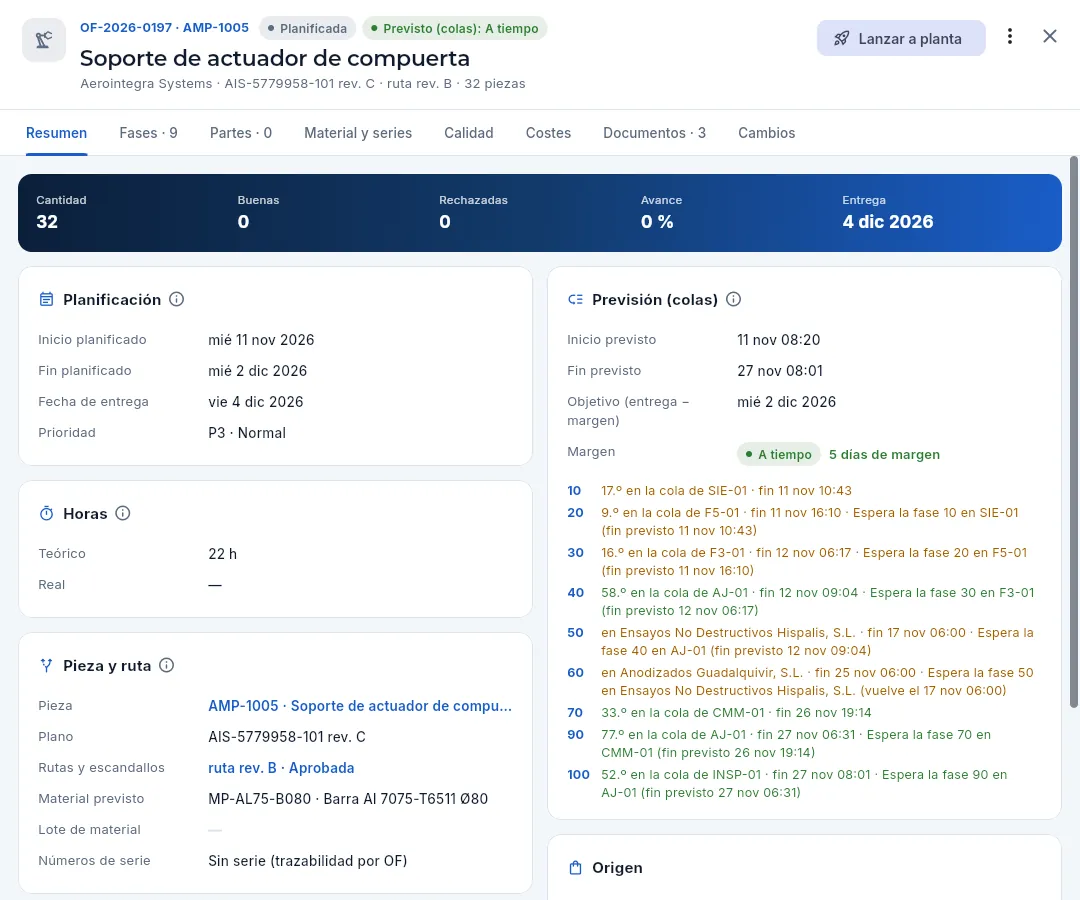Show info tooltip next to Pieza y ruta
The image size is (1080, 900).
click(x=167, y=666)
